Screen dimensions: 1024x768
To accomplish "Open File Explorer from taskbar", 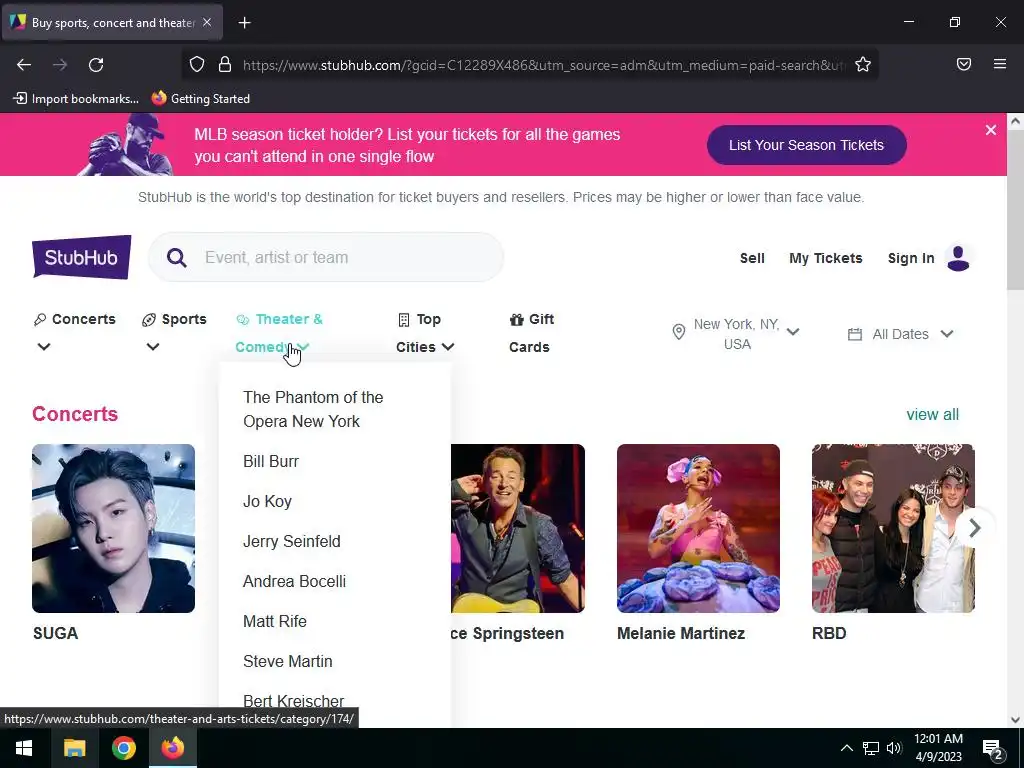I will tap(74, 748).
